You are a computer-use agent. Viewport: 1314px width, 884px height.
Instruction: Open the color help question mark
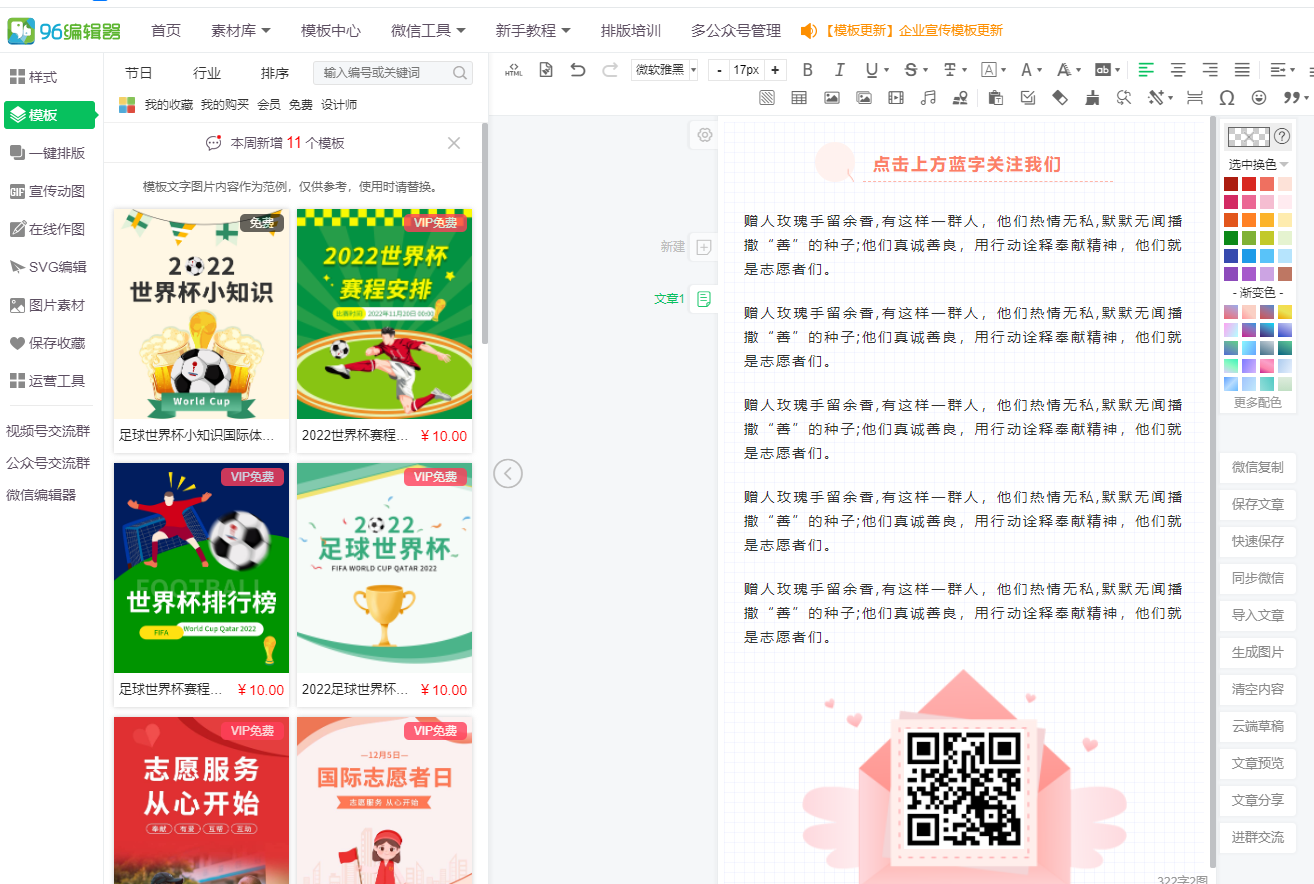[x=1282, y=136]
